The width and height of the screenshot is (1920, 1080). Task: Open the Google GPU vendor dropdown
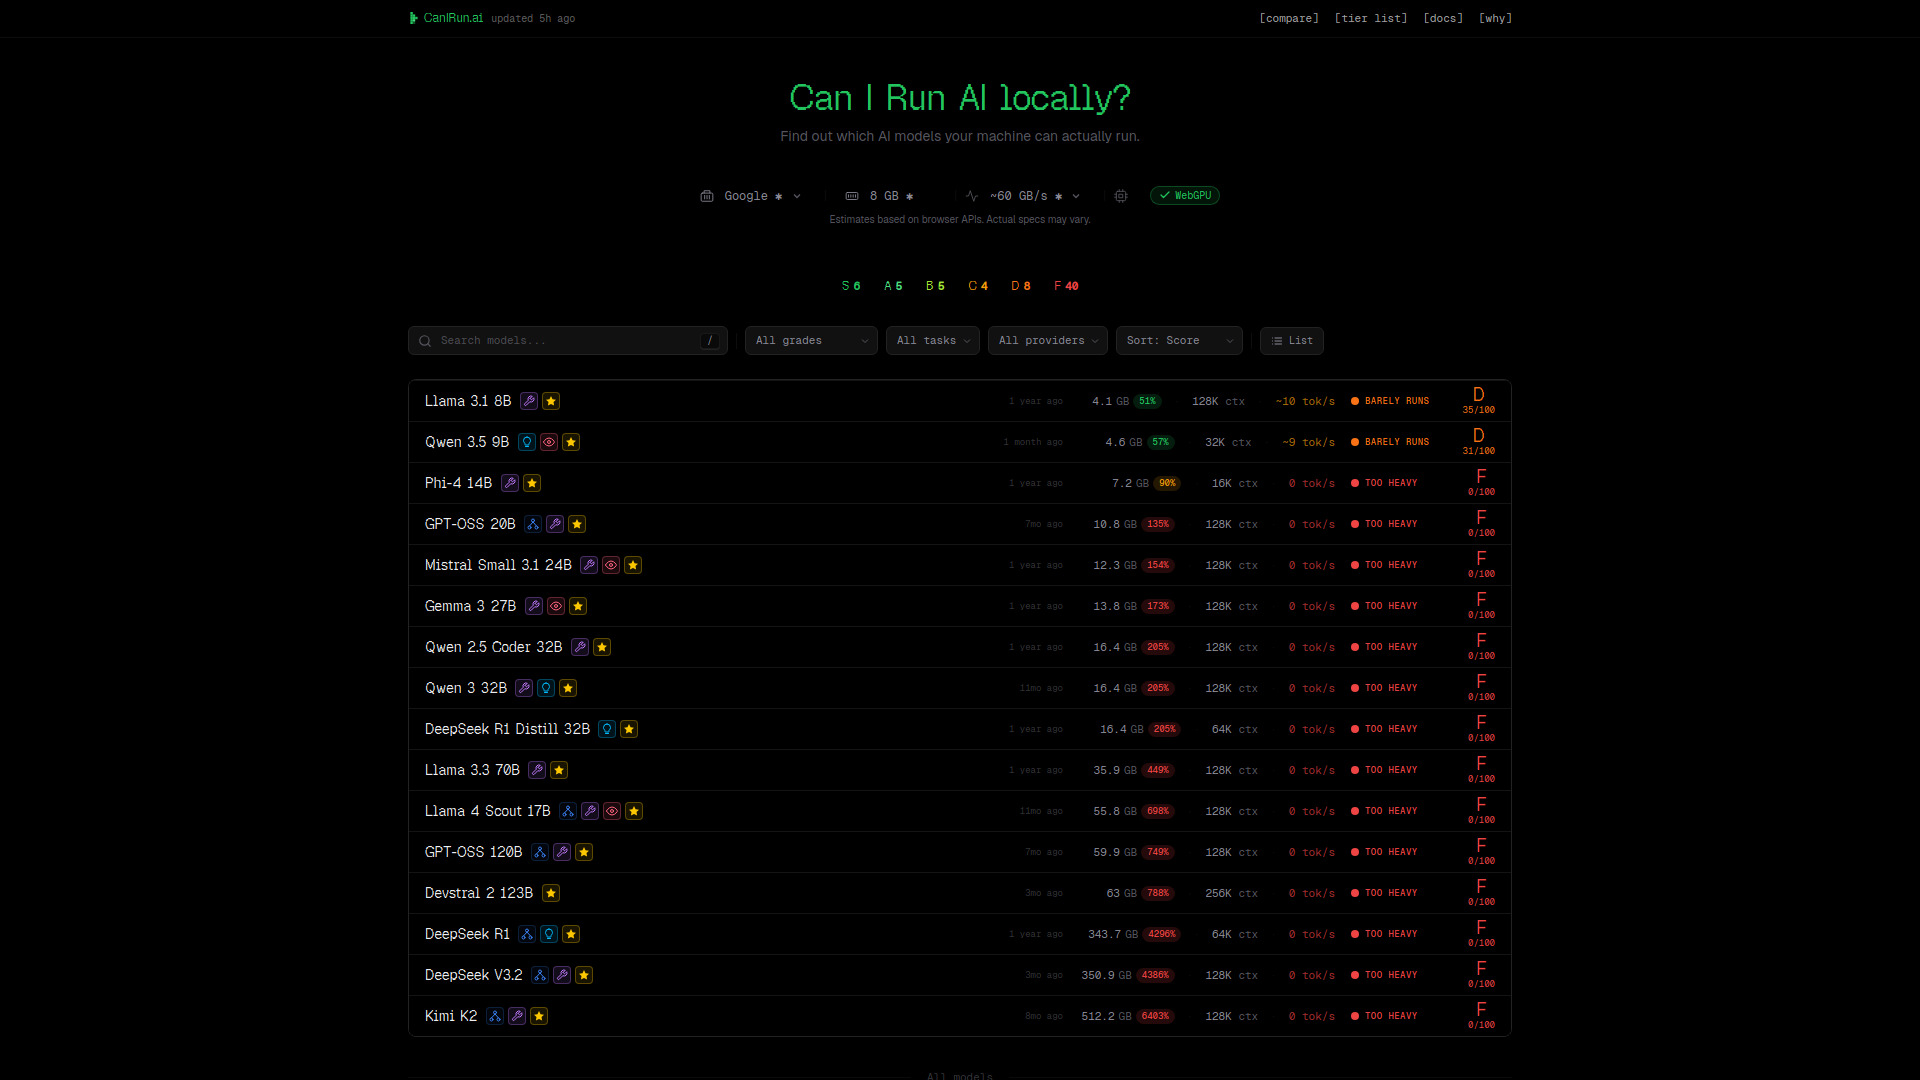[x=752, y=196]
